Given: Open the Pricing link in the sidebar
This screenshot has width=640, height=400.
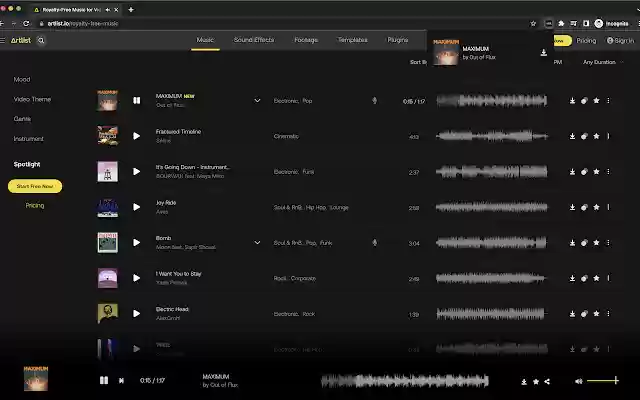Looking at the screenshot, I should [35, 205].
